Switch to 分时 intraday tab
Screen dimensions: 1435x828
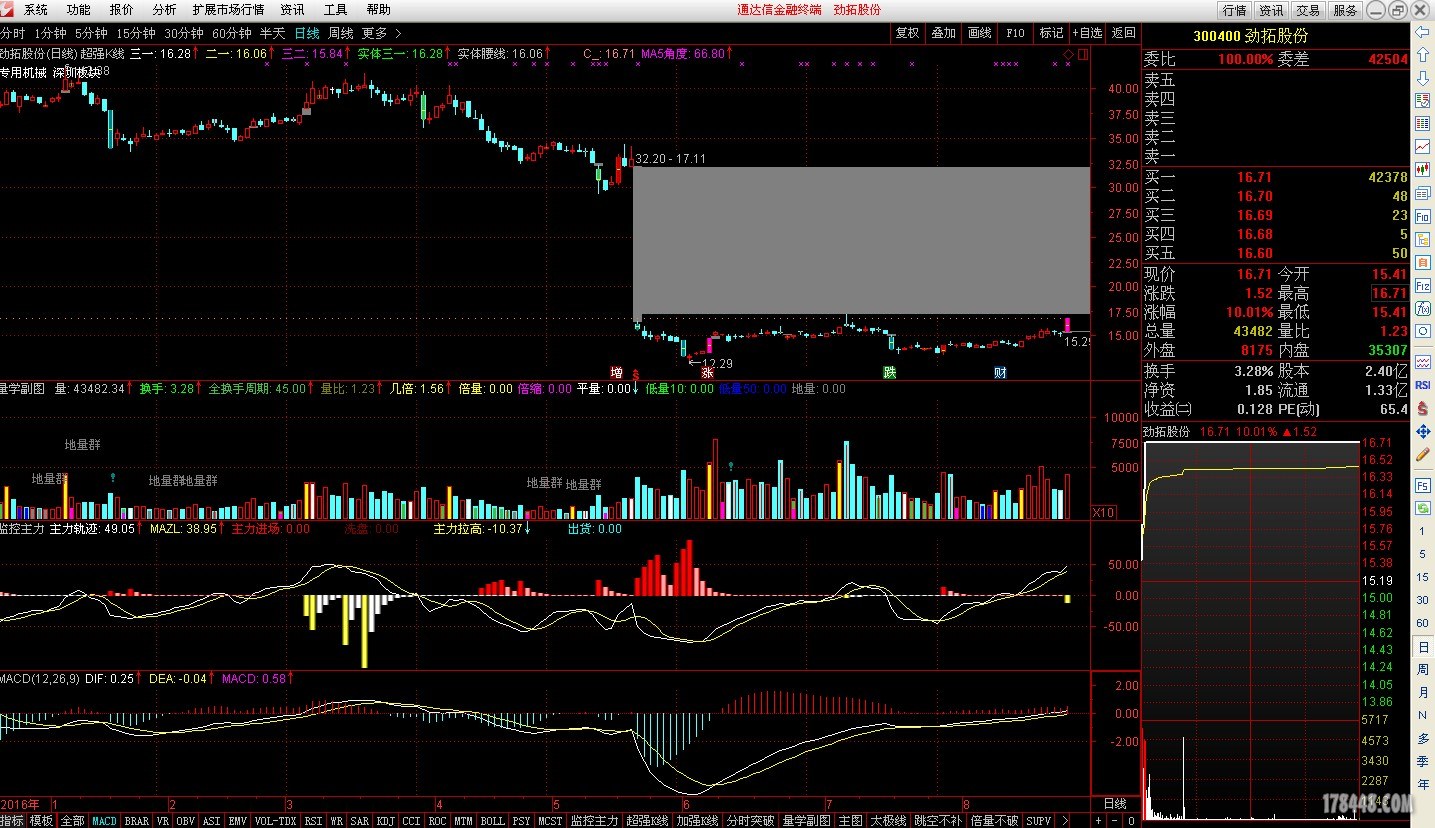pyautogui.click(x=12, y=33)
